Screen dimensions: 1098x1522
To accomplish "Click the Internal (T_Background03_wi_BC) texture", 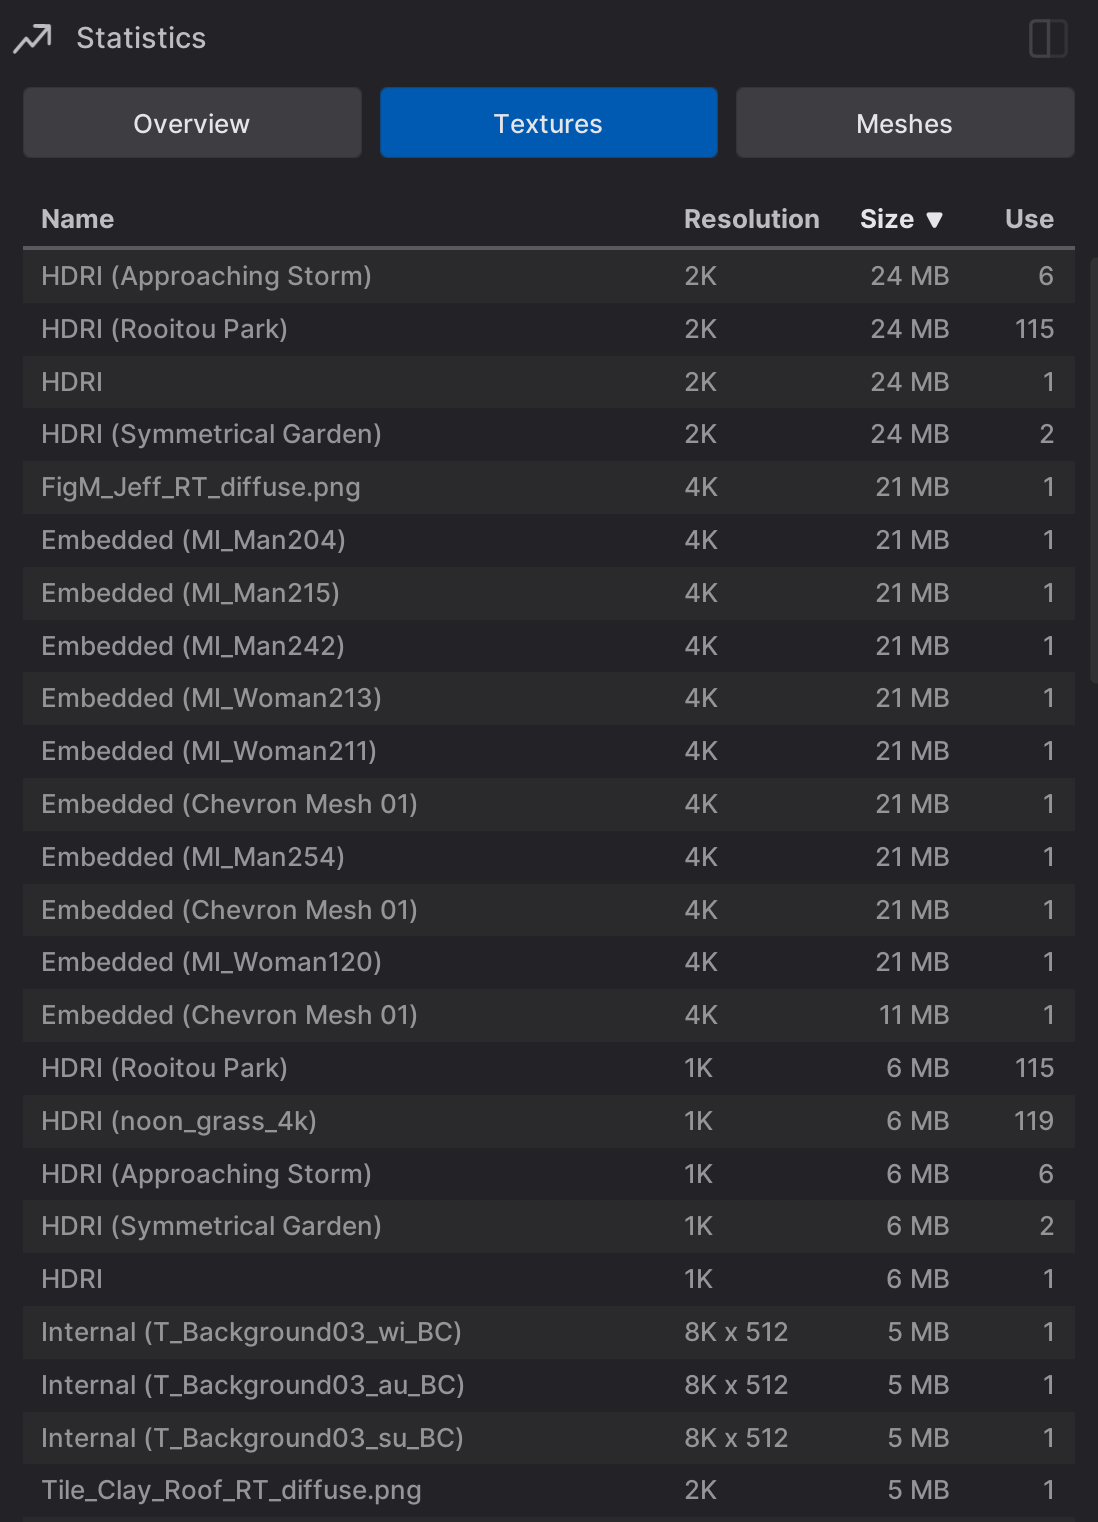I will (251, 1332).
